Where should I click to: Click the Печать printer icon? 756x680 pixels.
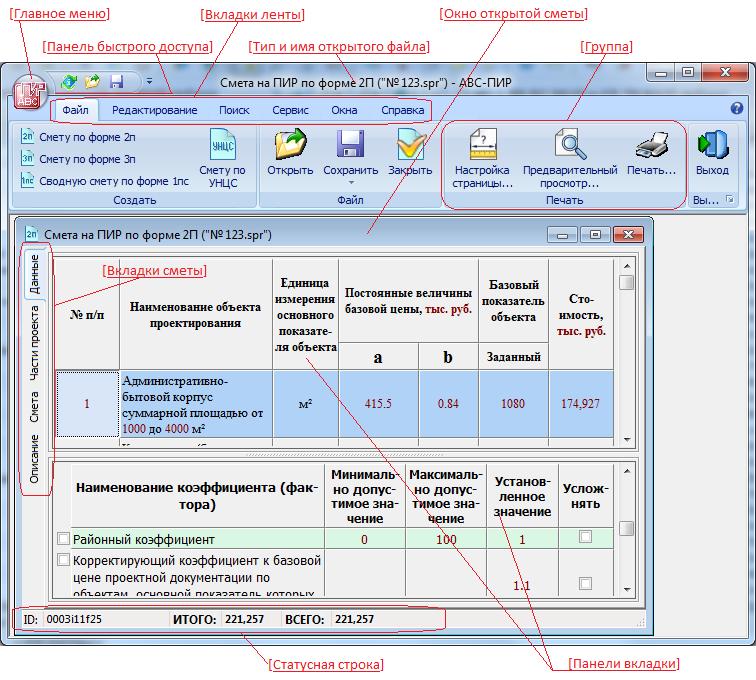[x=652, y=145]
